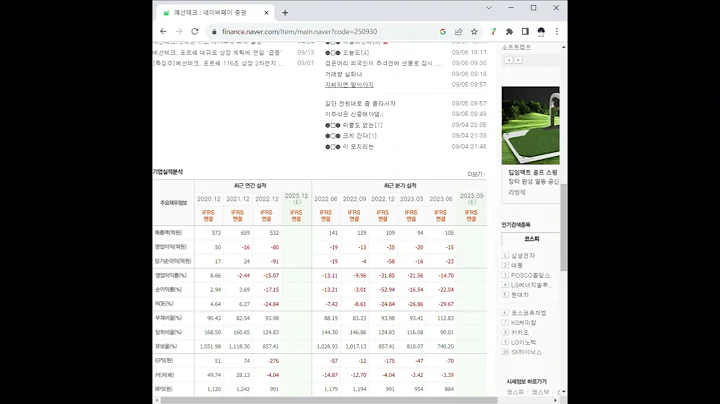This screenshot has width=720, height=404.
Task: Click the 2020.12 sales value 573
Action: [216, 233]
